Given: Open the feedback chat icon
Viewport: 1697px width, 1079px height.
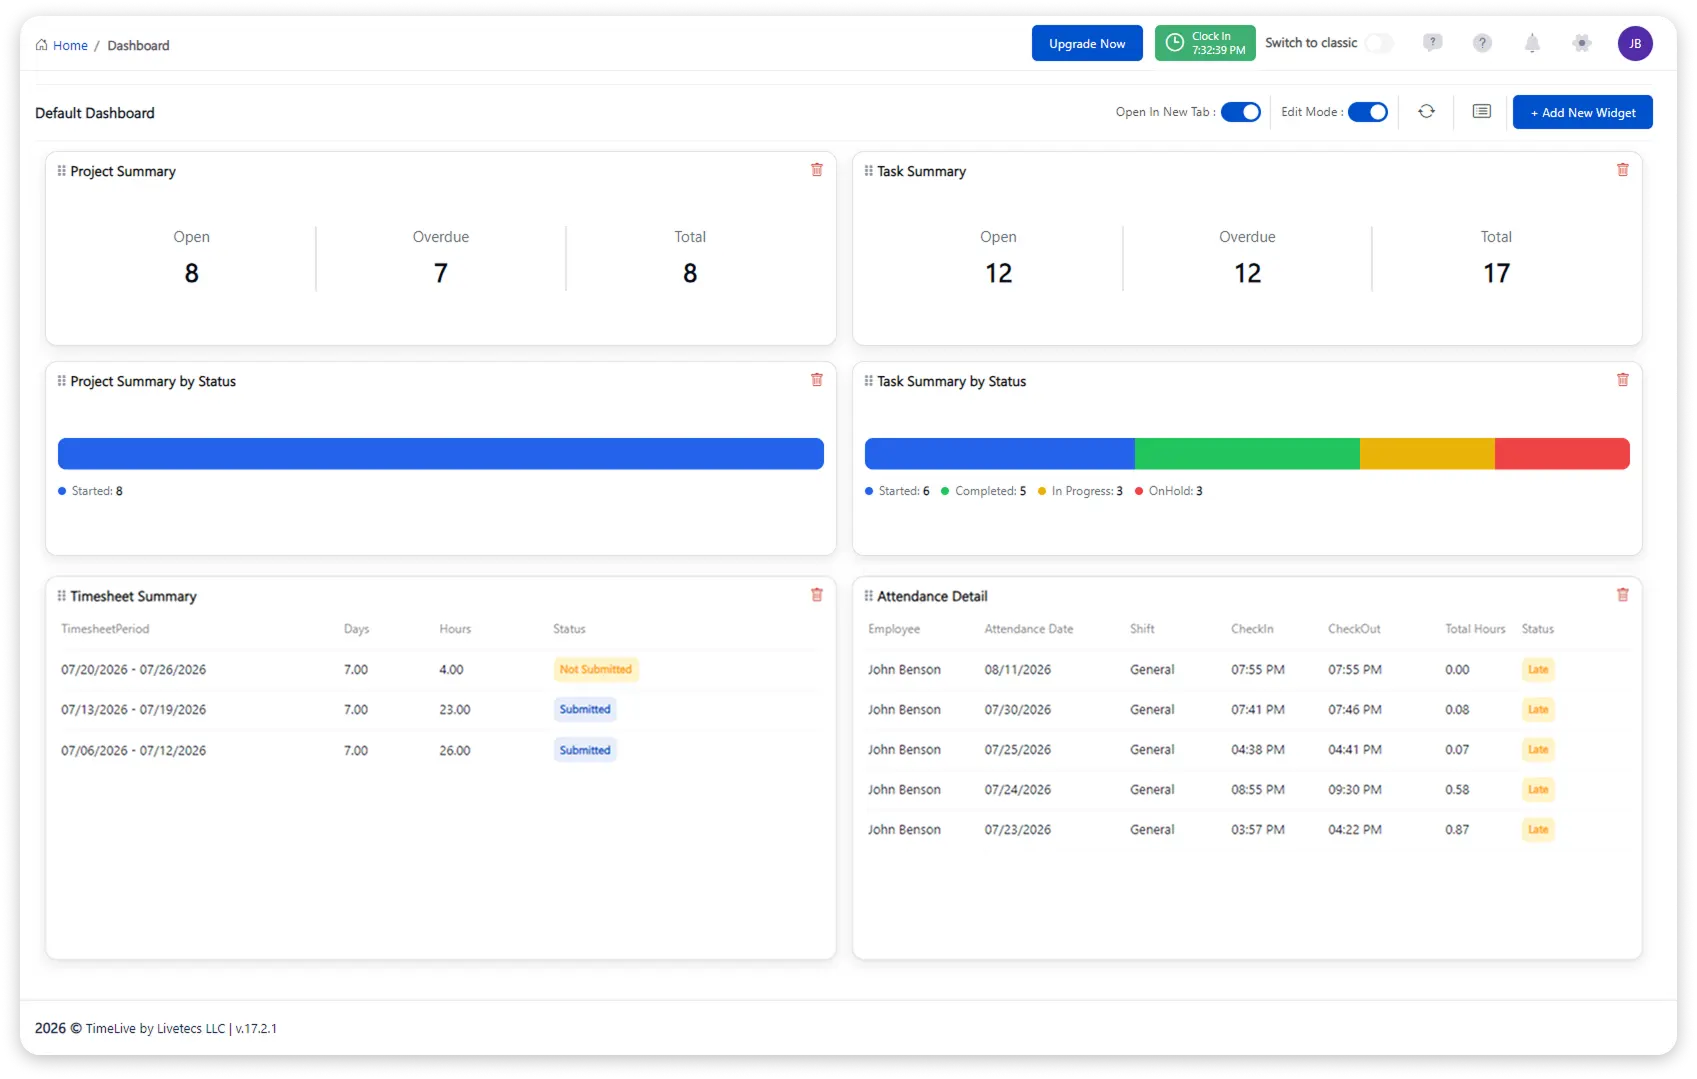Looking at the screenshot, I should point(1432,43).
